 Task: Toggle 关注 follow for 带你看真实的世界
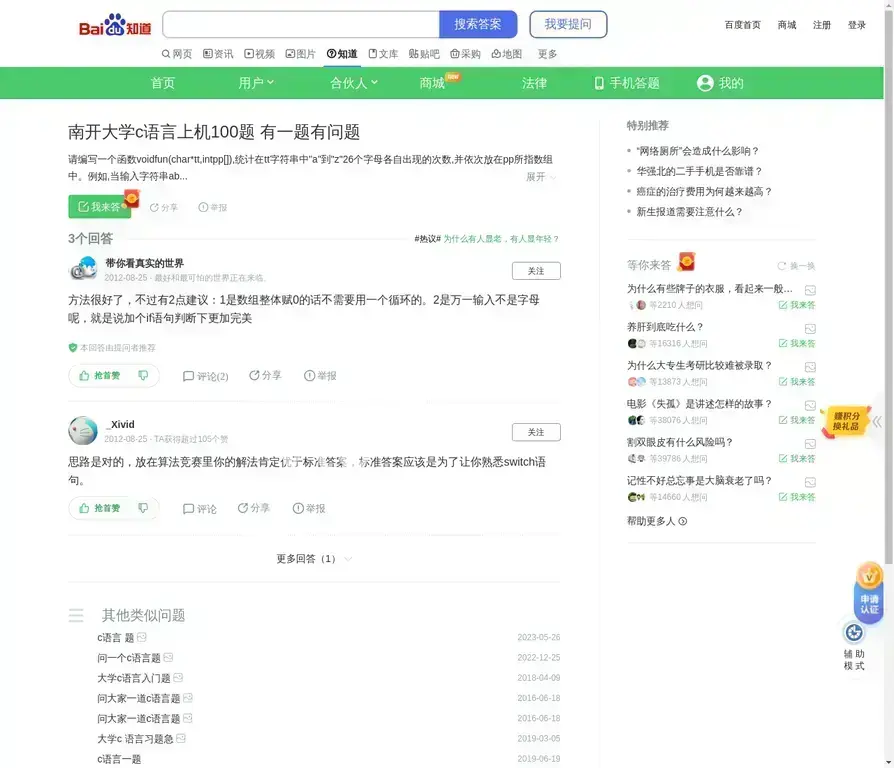(x=536, y=271)
